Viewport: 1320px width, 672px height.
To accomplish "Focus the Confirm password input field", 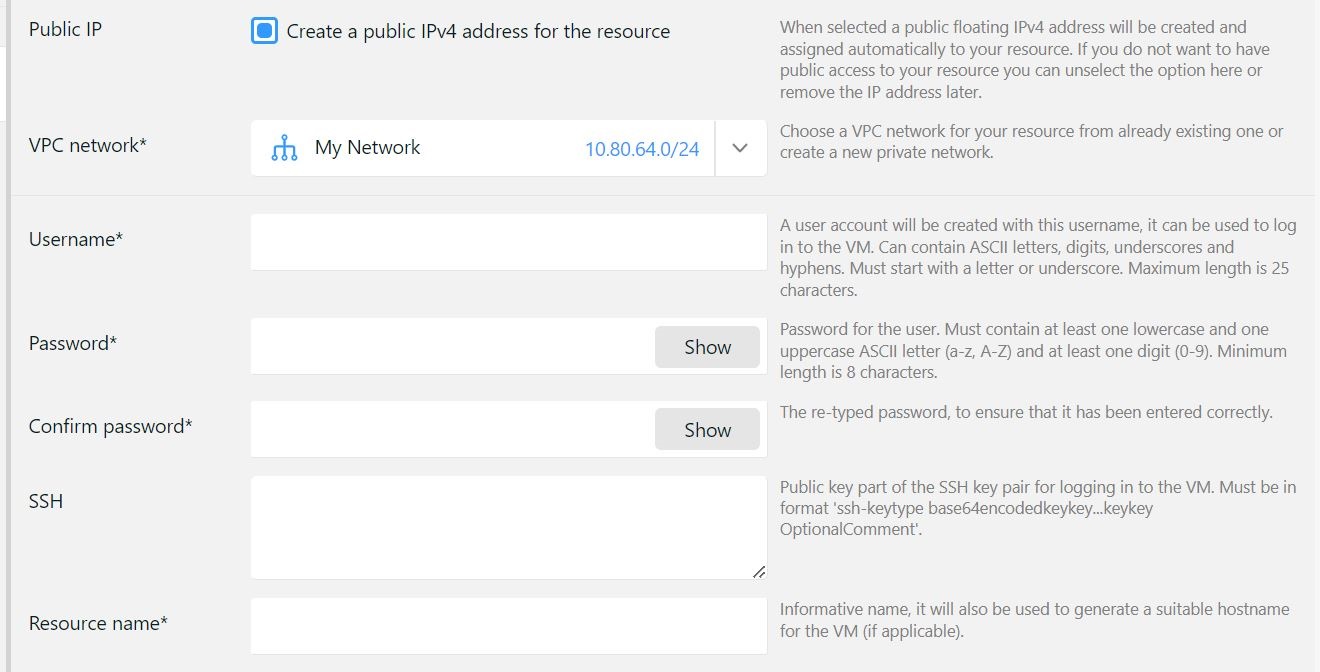I will pyautogui.click(x=452, y=430).
